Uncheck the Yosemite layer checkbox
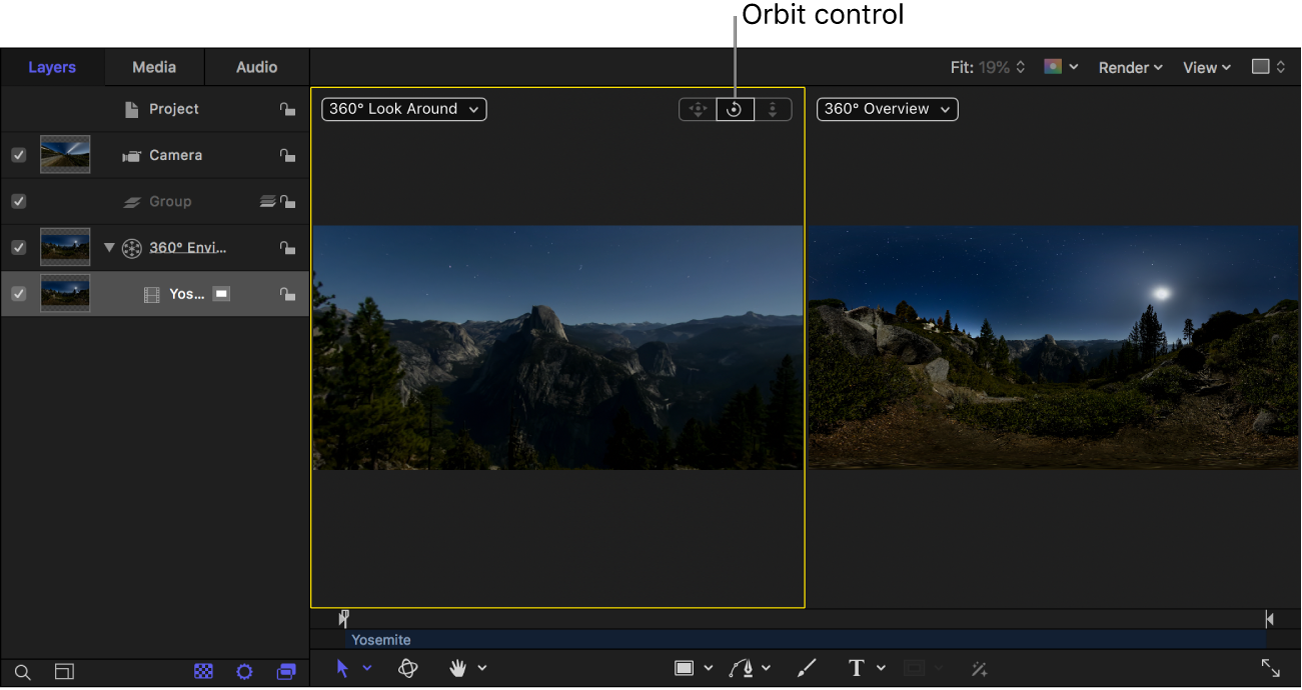Image resolution: width=1302 pixels, height=690 pixels. point(18,294)
